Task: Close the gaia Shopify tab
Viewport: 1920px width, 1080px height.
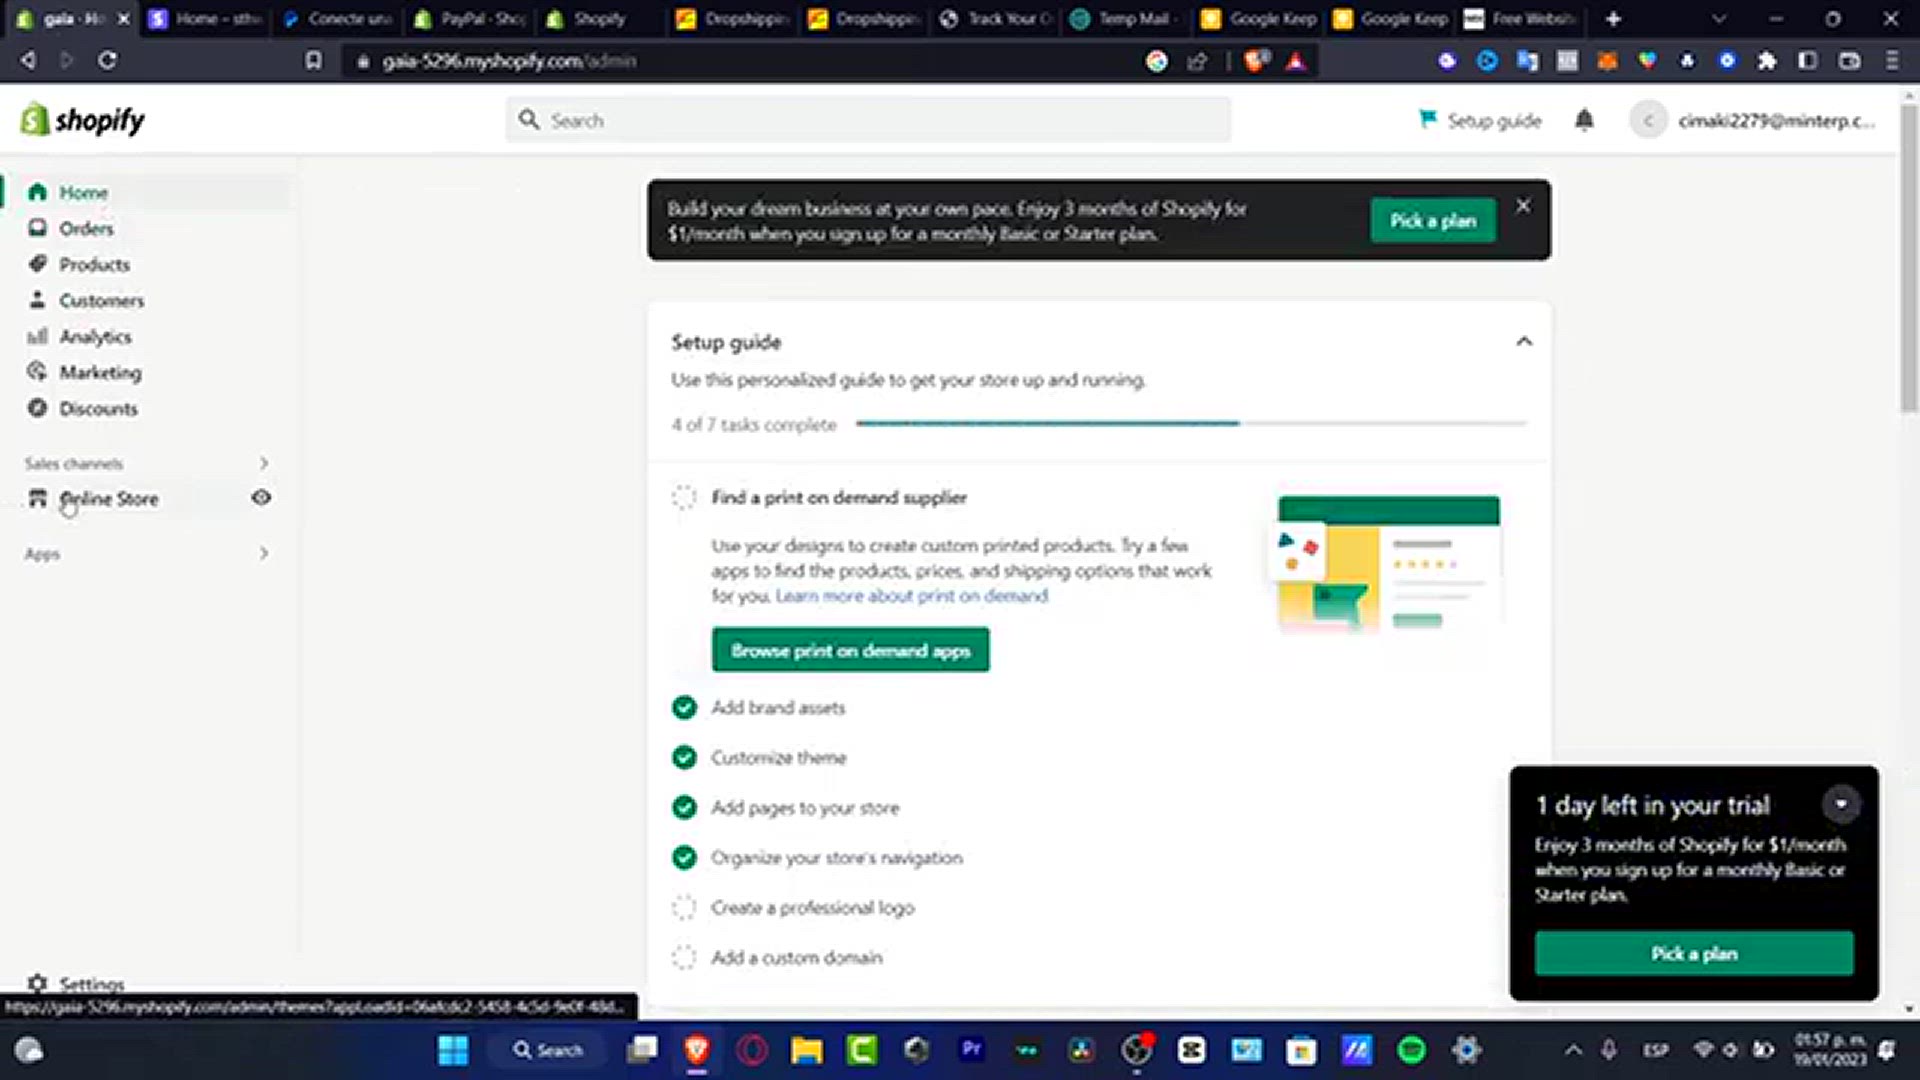Action: tap(124, 19)
